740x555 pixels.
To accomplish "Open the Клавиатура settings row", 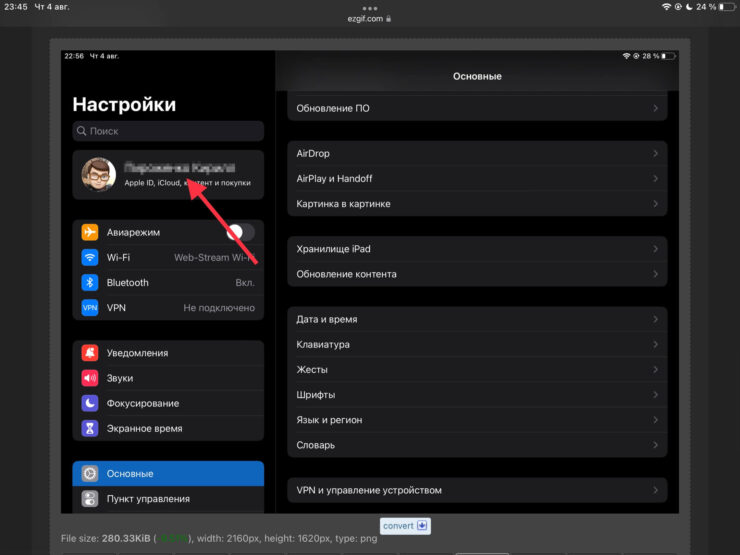I will tap(476, 345).
